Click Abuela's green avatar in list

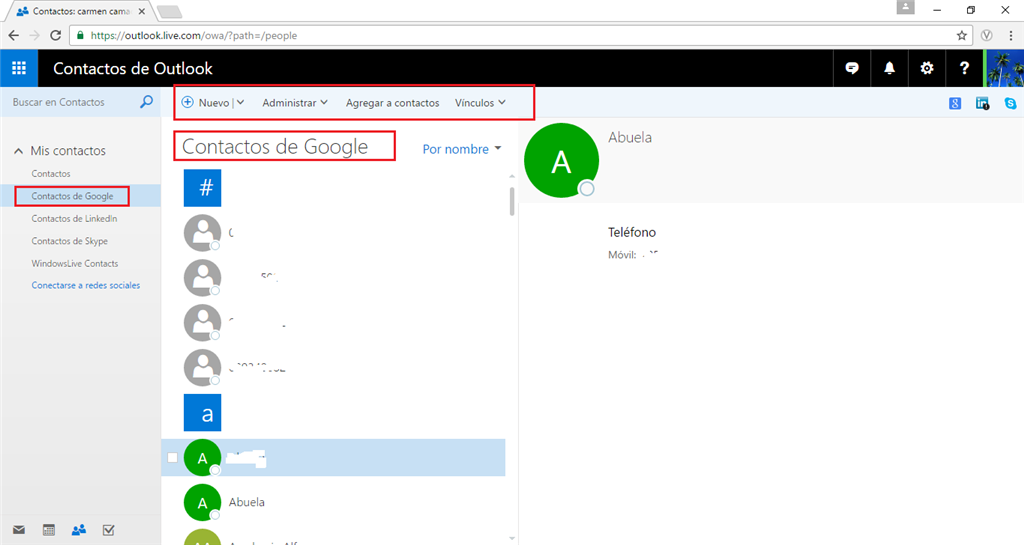point(202,503)
